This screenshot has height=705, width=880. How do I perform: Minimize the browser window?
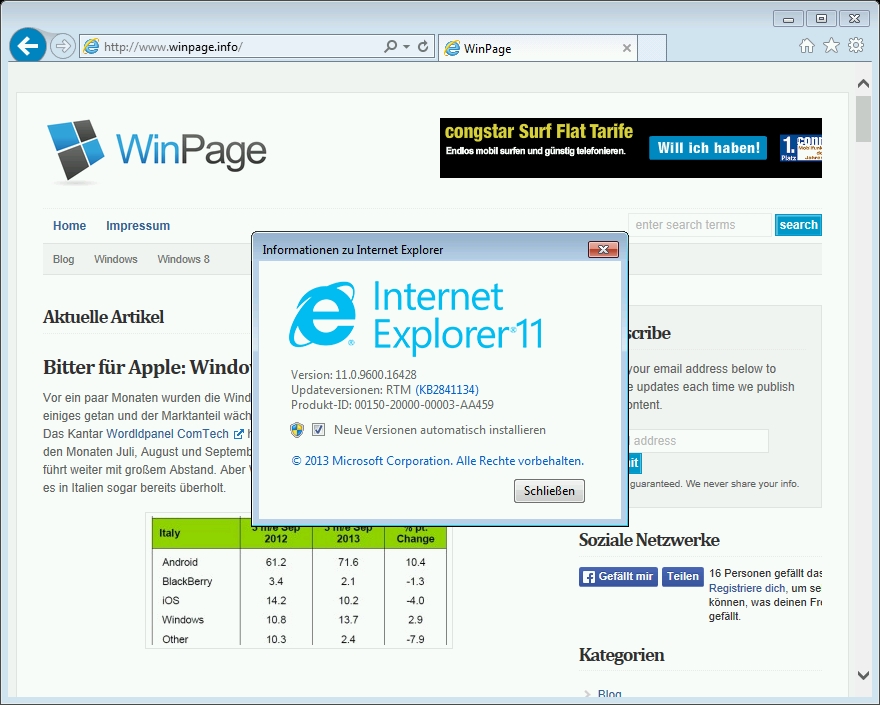[788, 19]
